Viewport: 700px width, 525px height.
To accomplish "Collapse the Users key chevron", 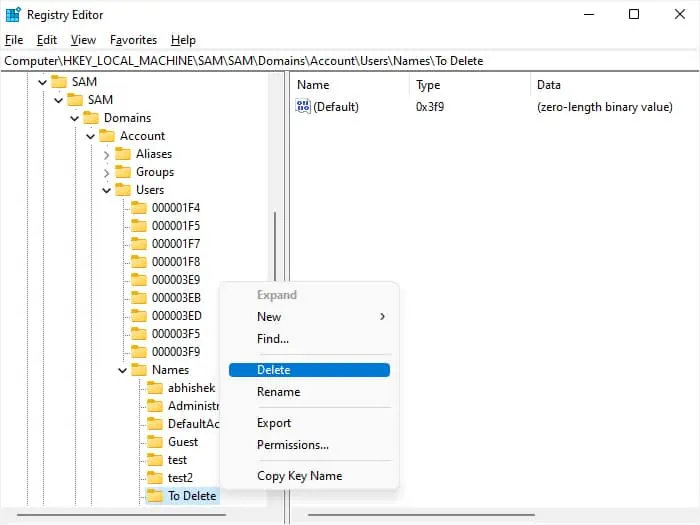I will pos(106,190).
